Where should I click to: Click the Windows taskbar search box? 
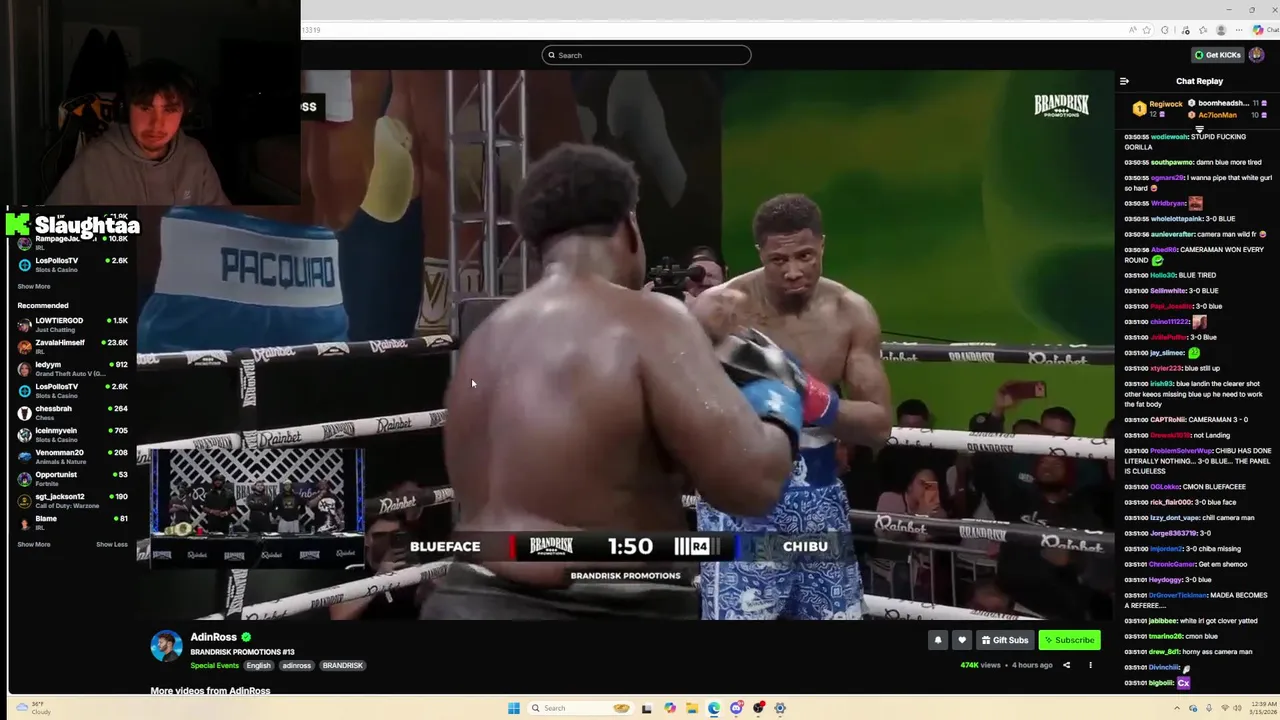coord(580,708)
